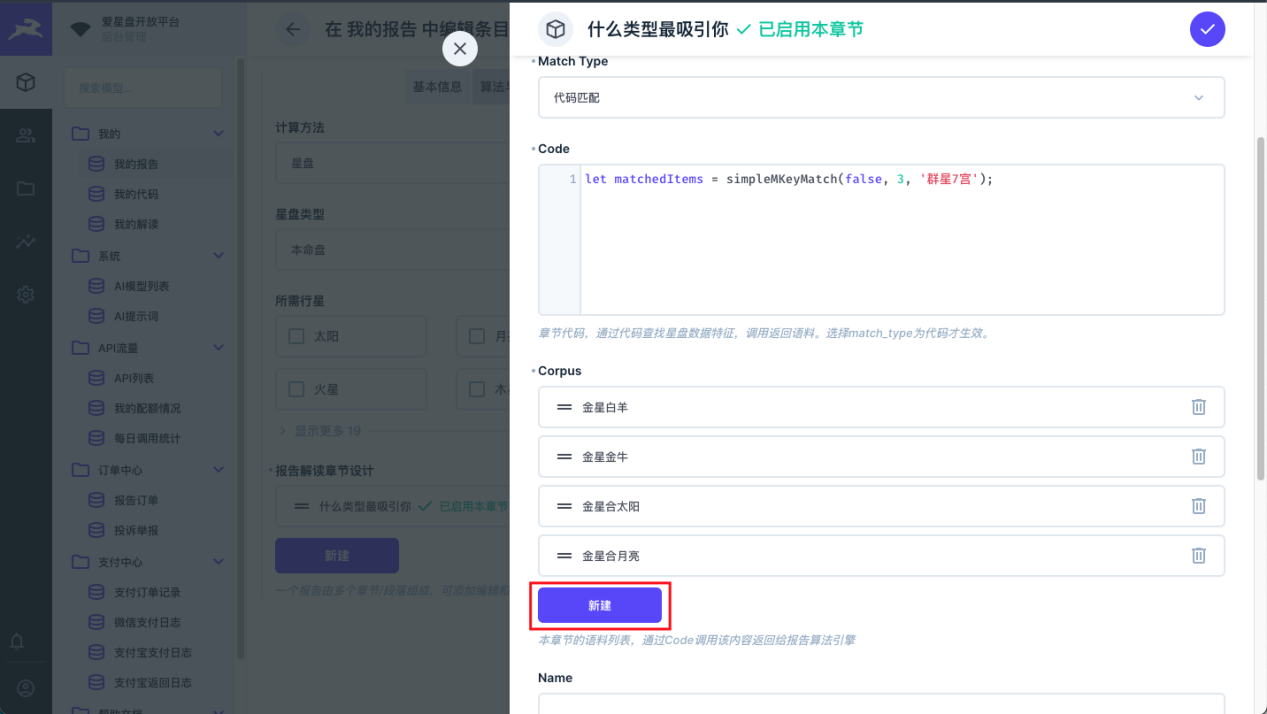Open 我的代码 in the sidebar
1267x714 pixels.
[x=136, y=194]
